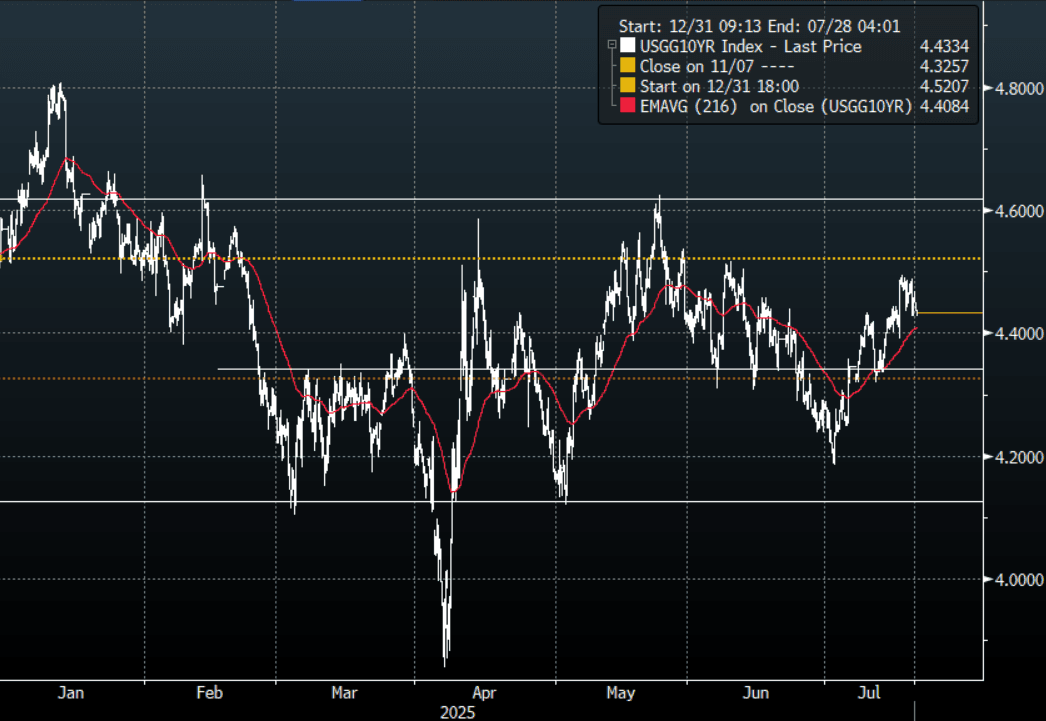
Task: Click the 4.4334 last price value in legend
Action: click(946, 46)
